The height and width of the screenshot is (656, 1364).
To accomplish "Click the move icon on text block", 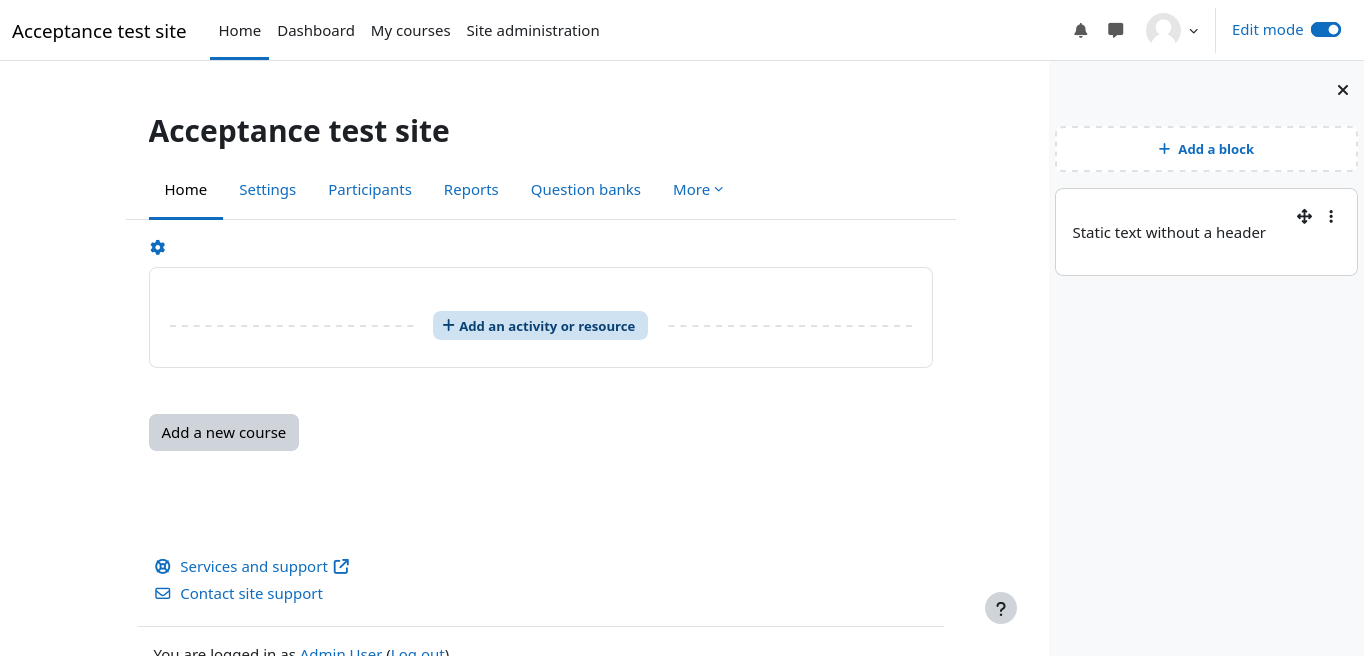I will coord(1304,216).
